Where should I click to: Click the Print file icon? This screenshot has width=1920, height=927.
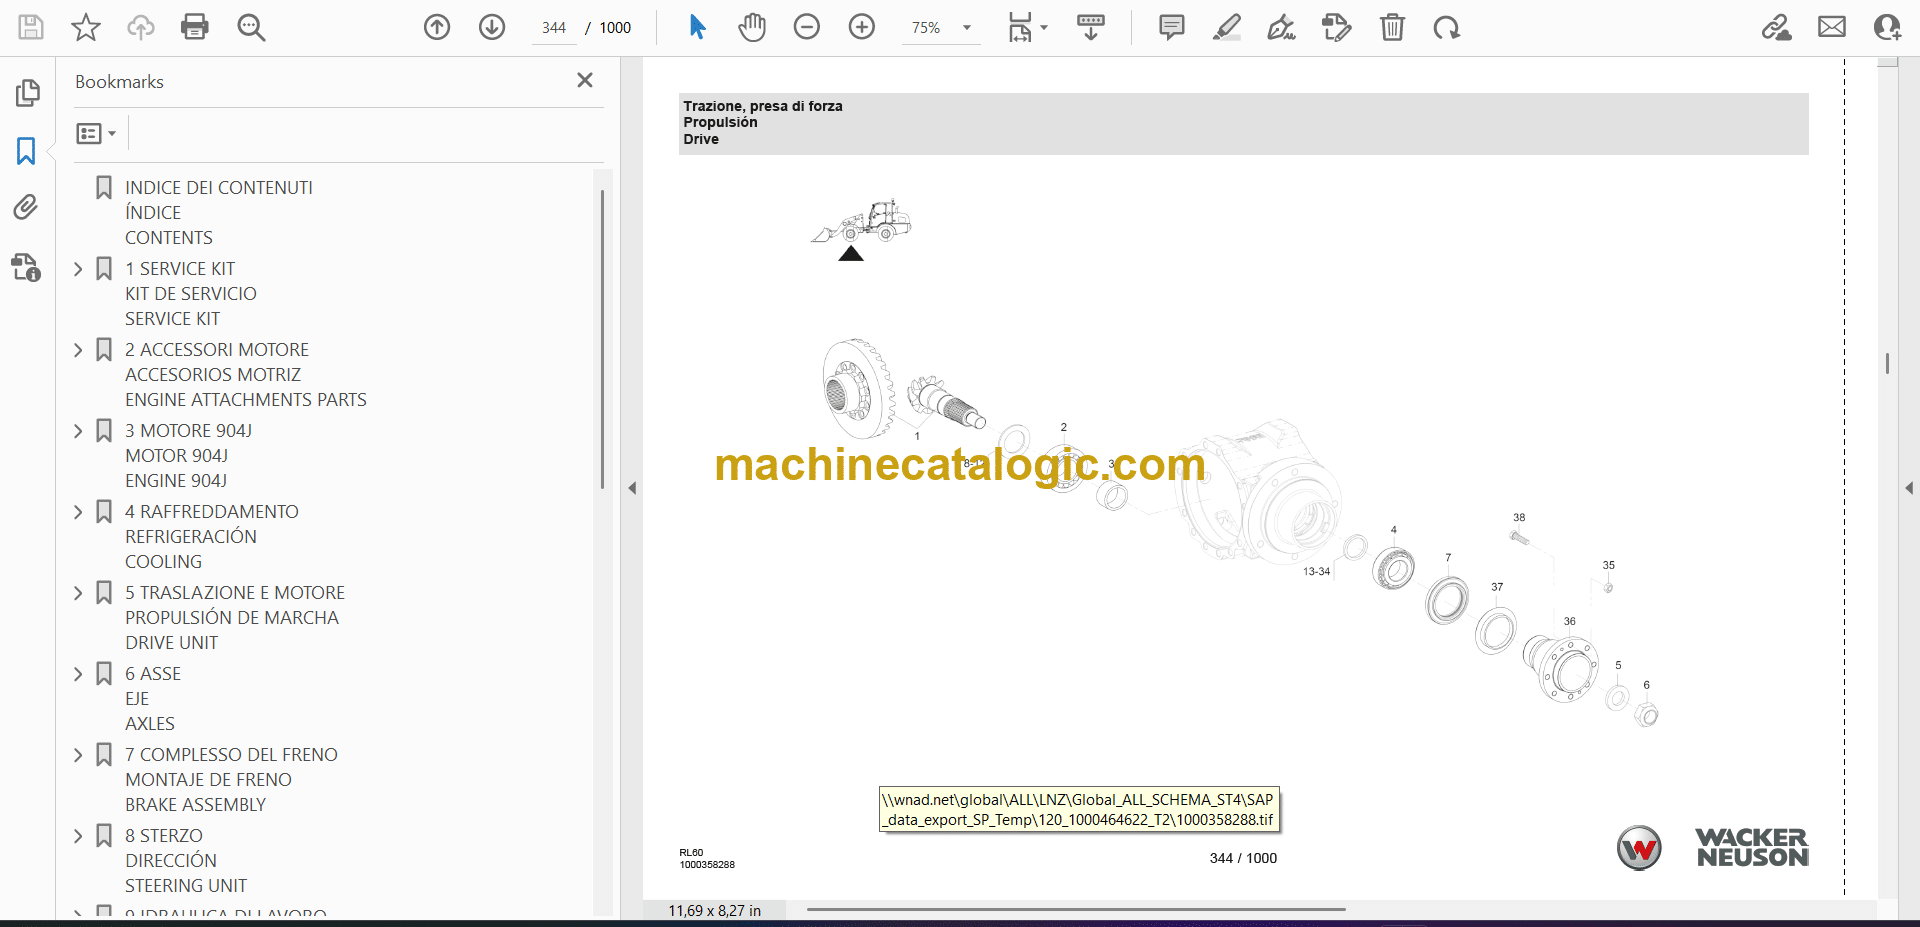[194, 27]
